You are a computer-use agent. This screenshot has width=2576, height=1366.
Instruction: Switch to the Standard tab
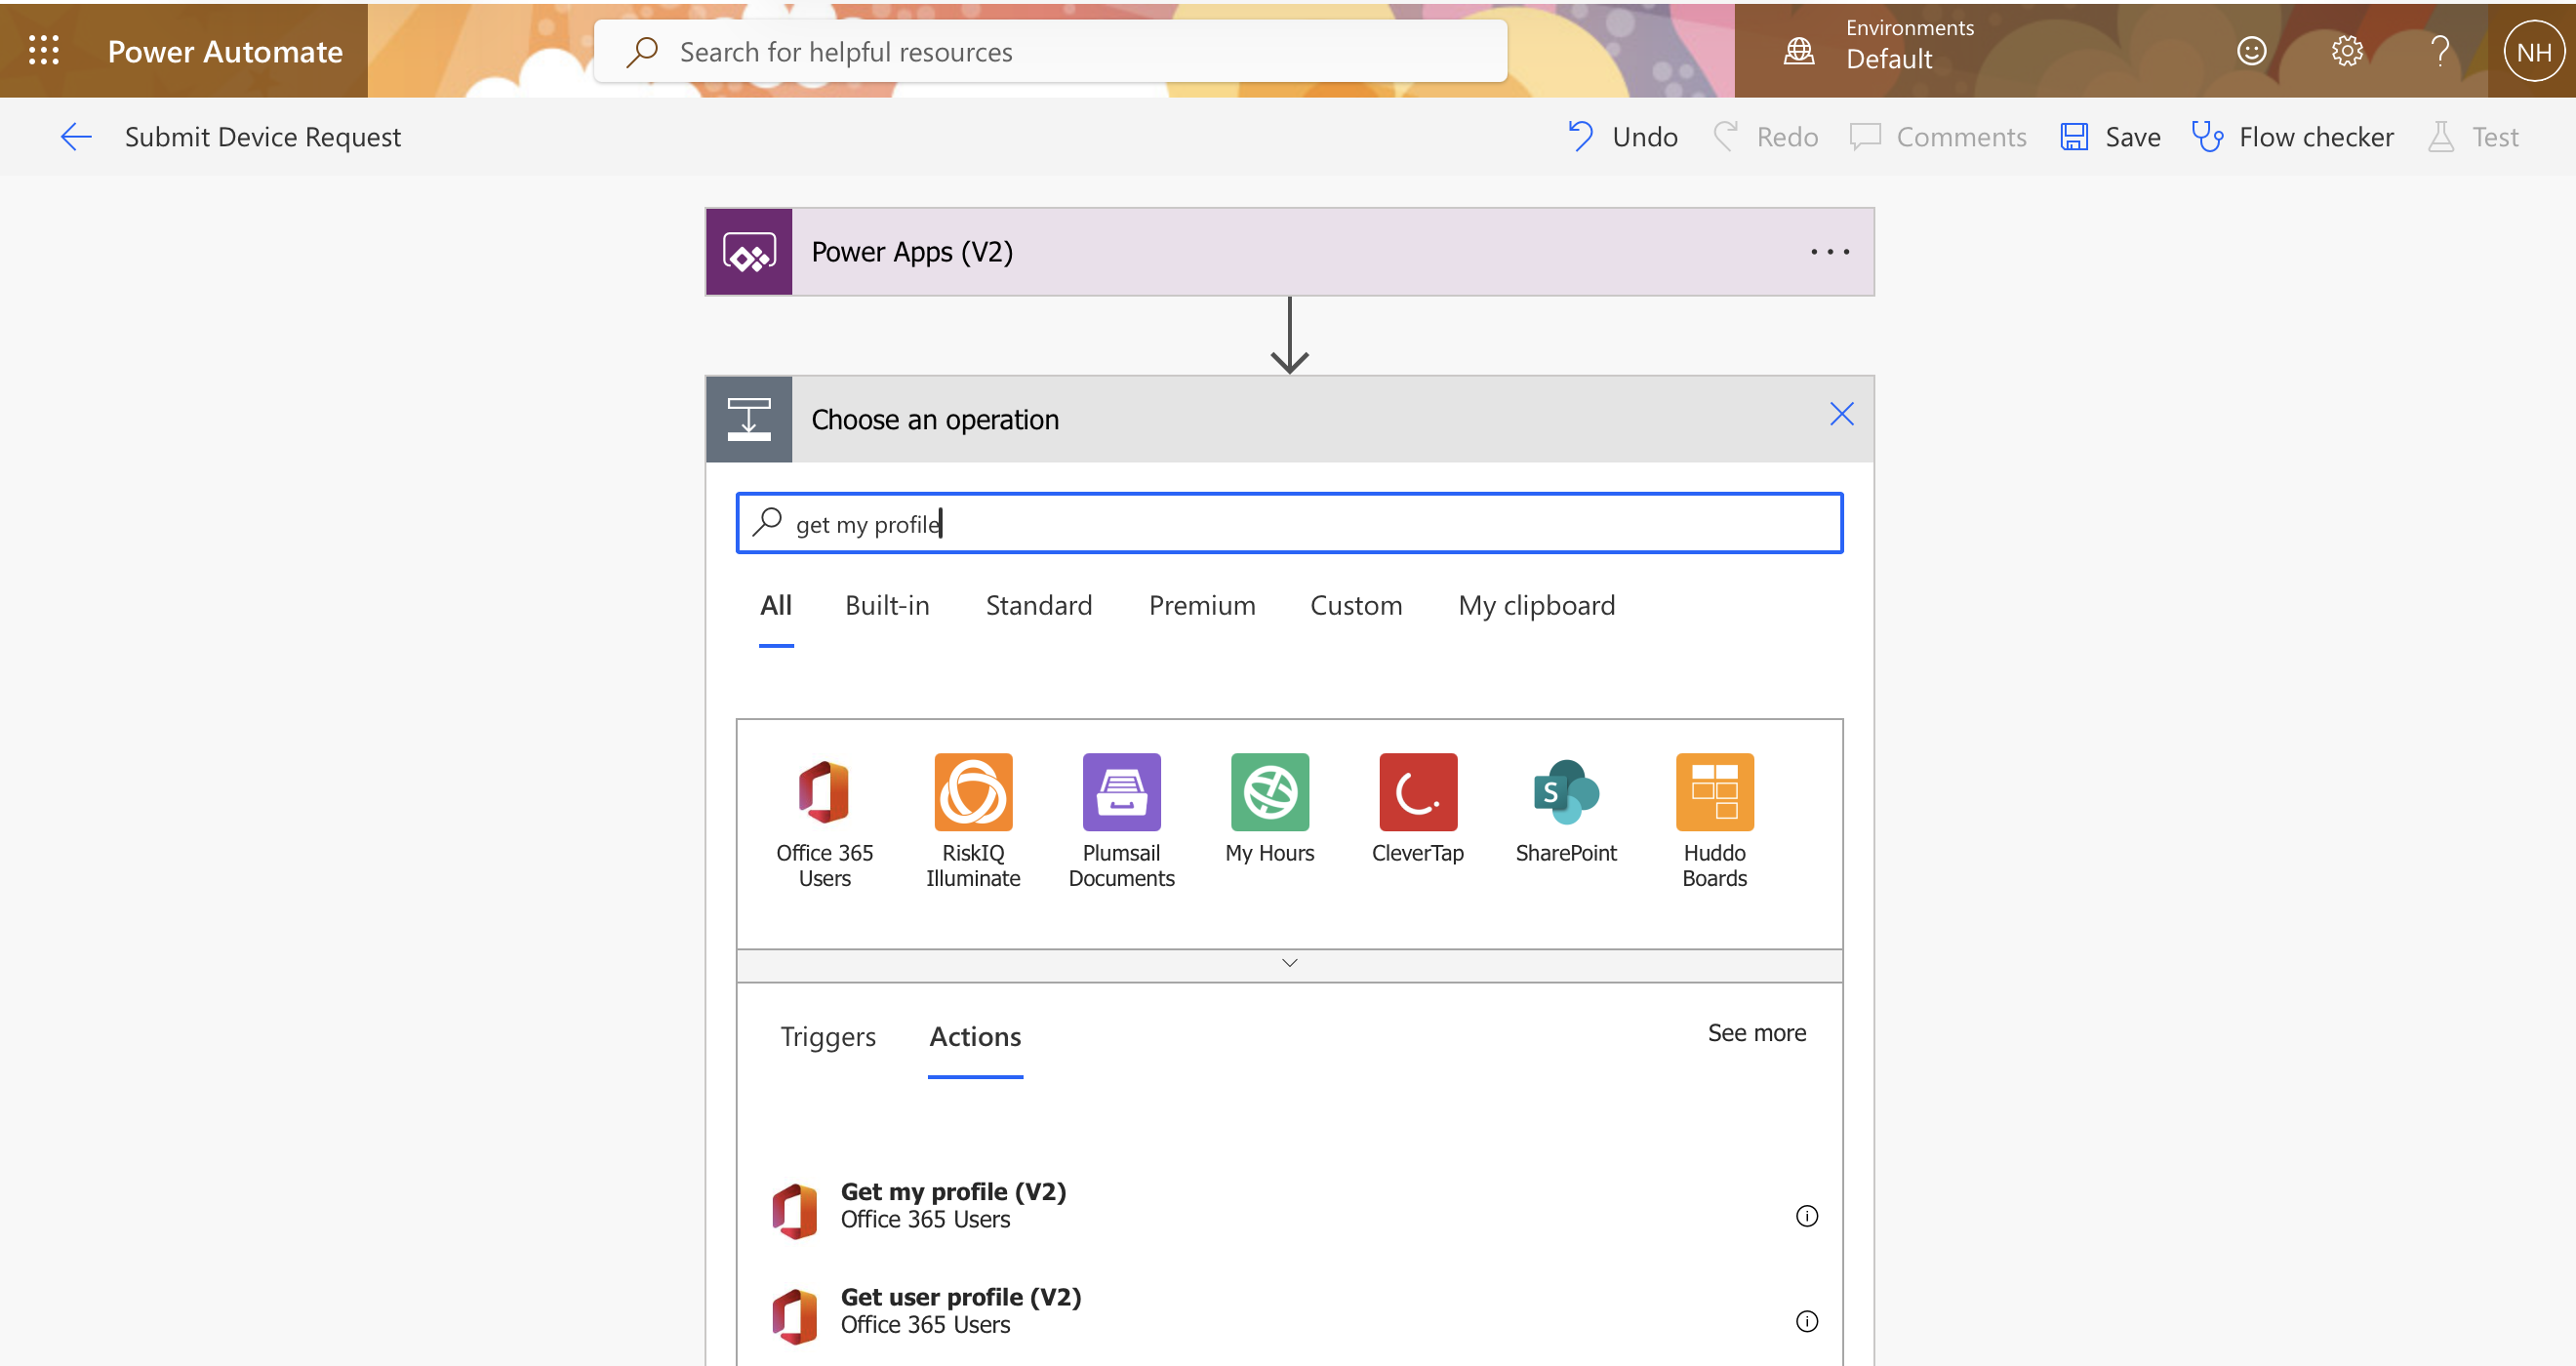(x=1039, y=605)
